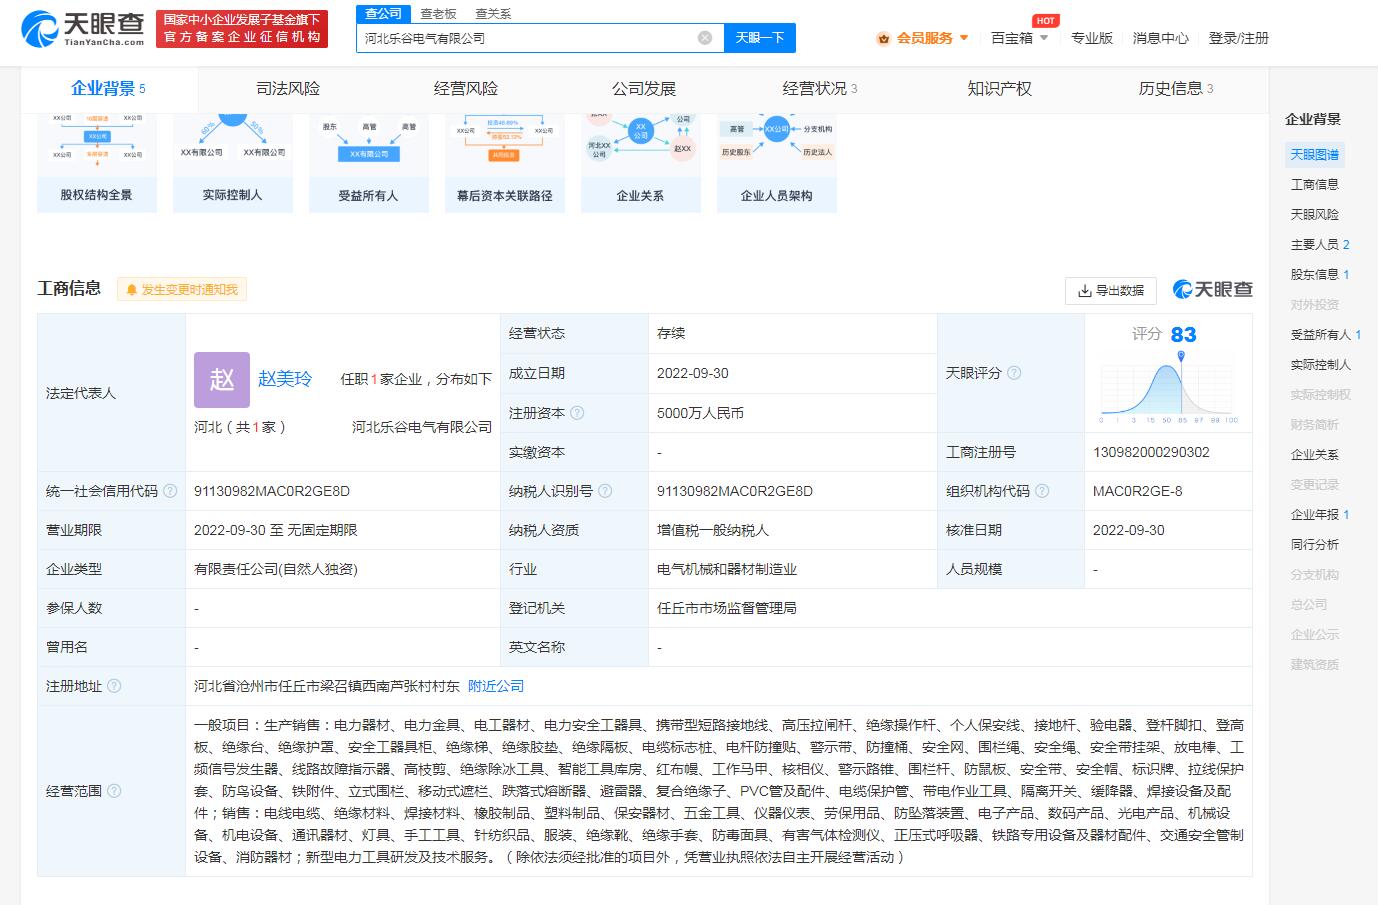
Task: Open the help icon beside 统一社会信用代码
Action: point(170,491)
